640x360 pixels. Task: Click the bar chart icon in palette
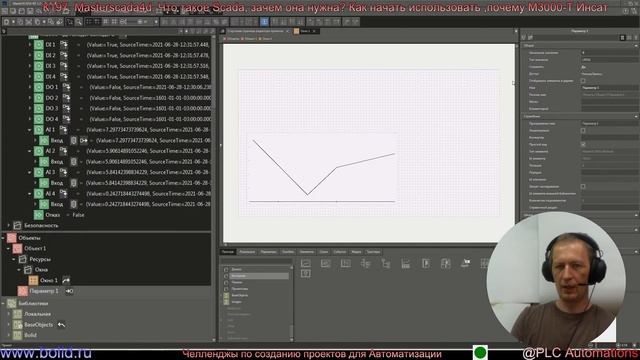point(406,263)
